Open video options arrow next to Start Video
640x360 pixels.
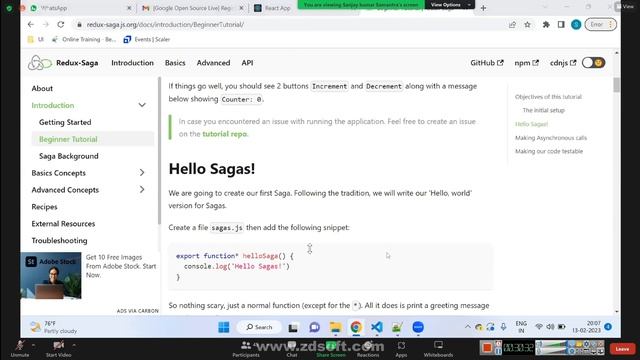tap(74, 345)
